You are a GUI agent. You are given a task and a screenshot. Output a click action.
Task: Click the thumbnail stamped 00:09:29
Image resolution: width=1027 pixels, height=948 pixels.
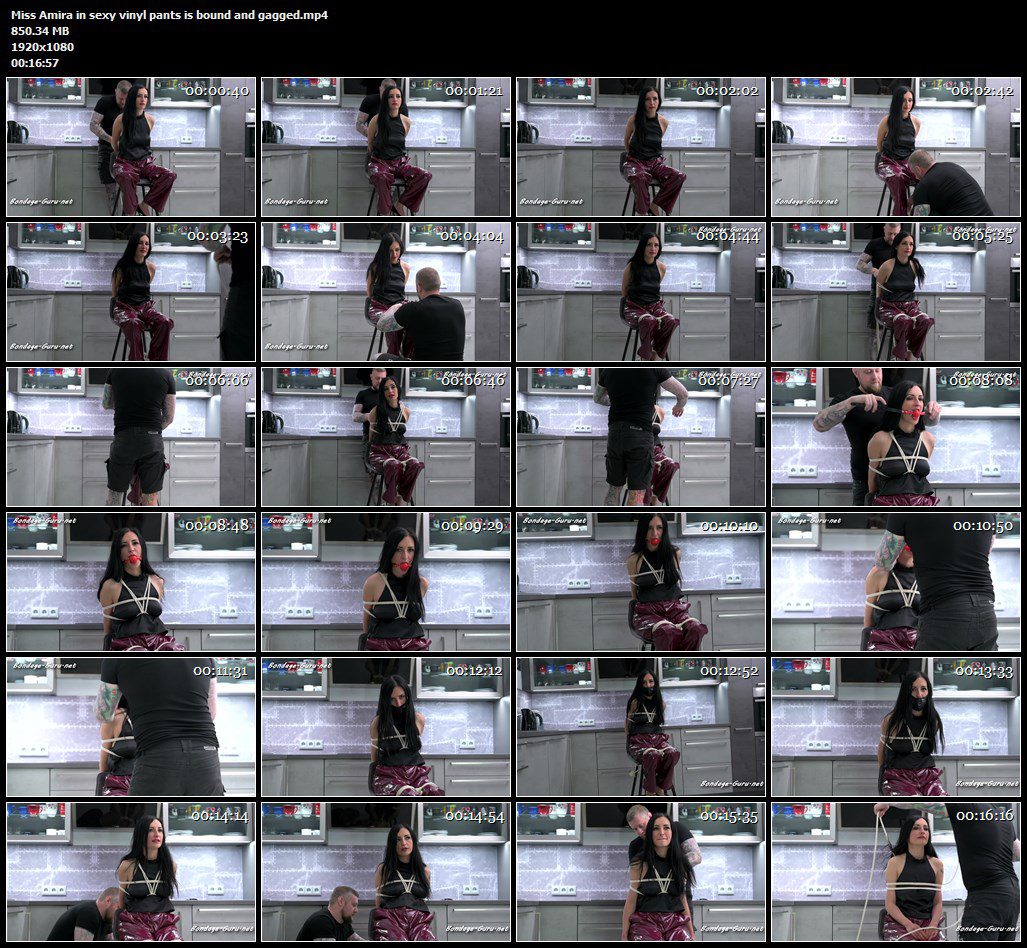coord(386,582)
